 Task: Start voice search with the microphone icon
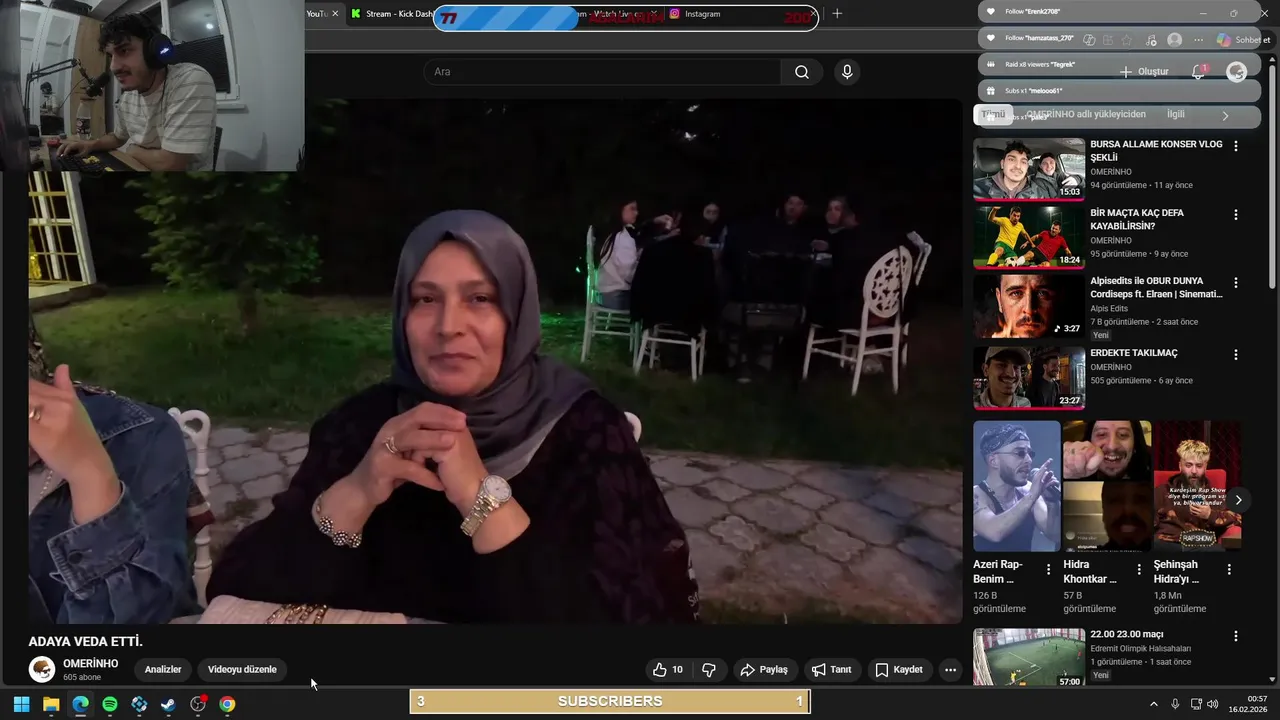click(x=847, y=72)
